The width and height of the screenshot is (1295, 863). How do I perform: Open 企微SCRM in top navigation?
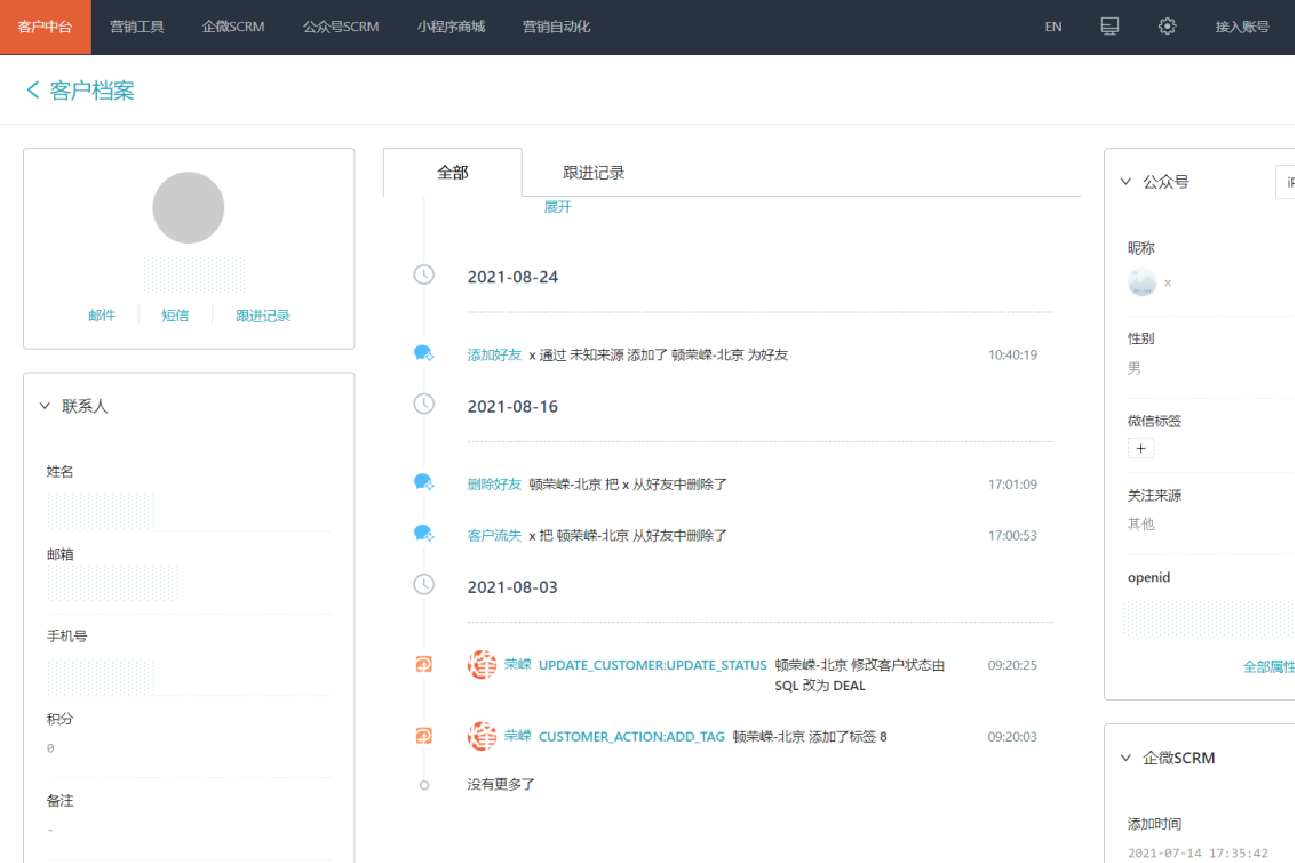(x=233, y=27)
